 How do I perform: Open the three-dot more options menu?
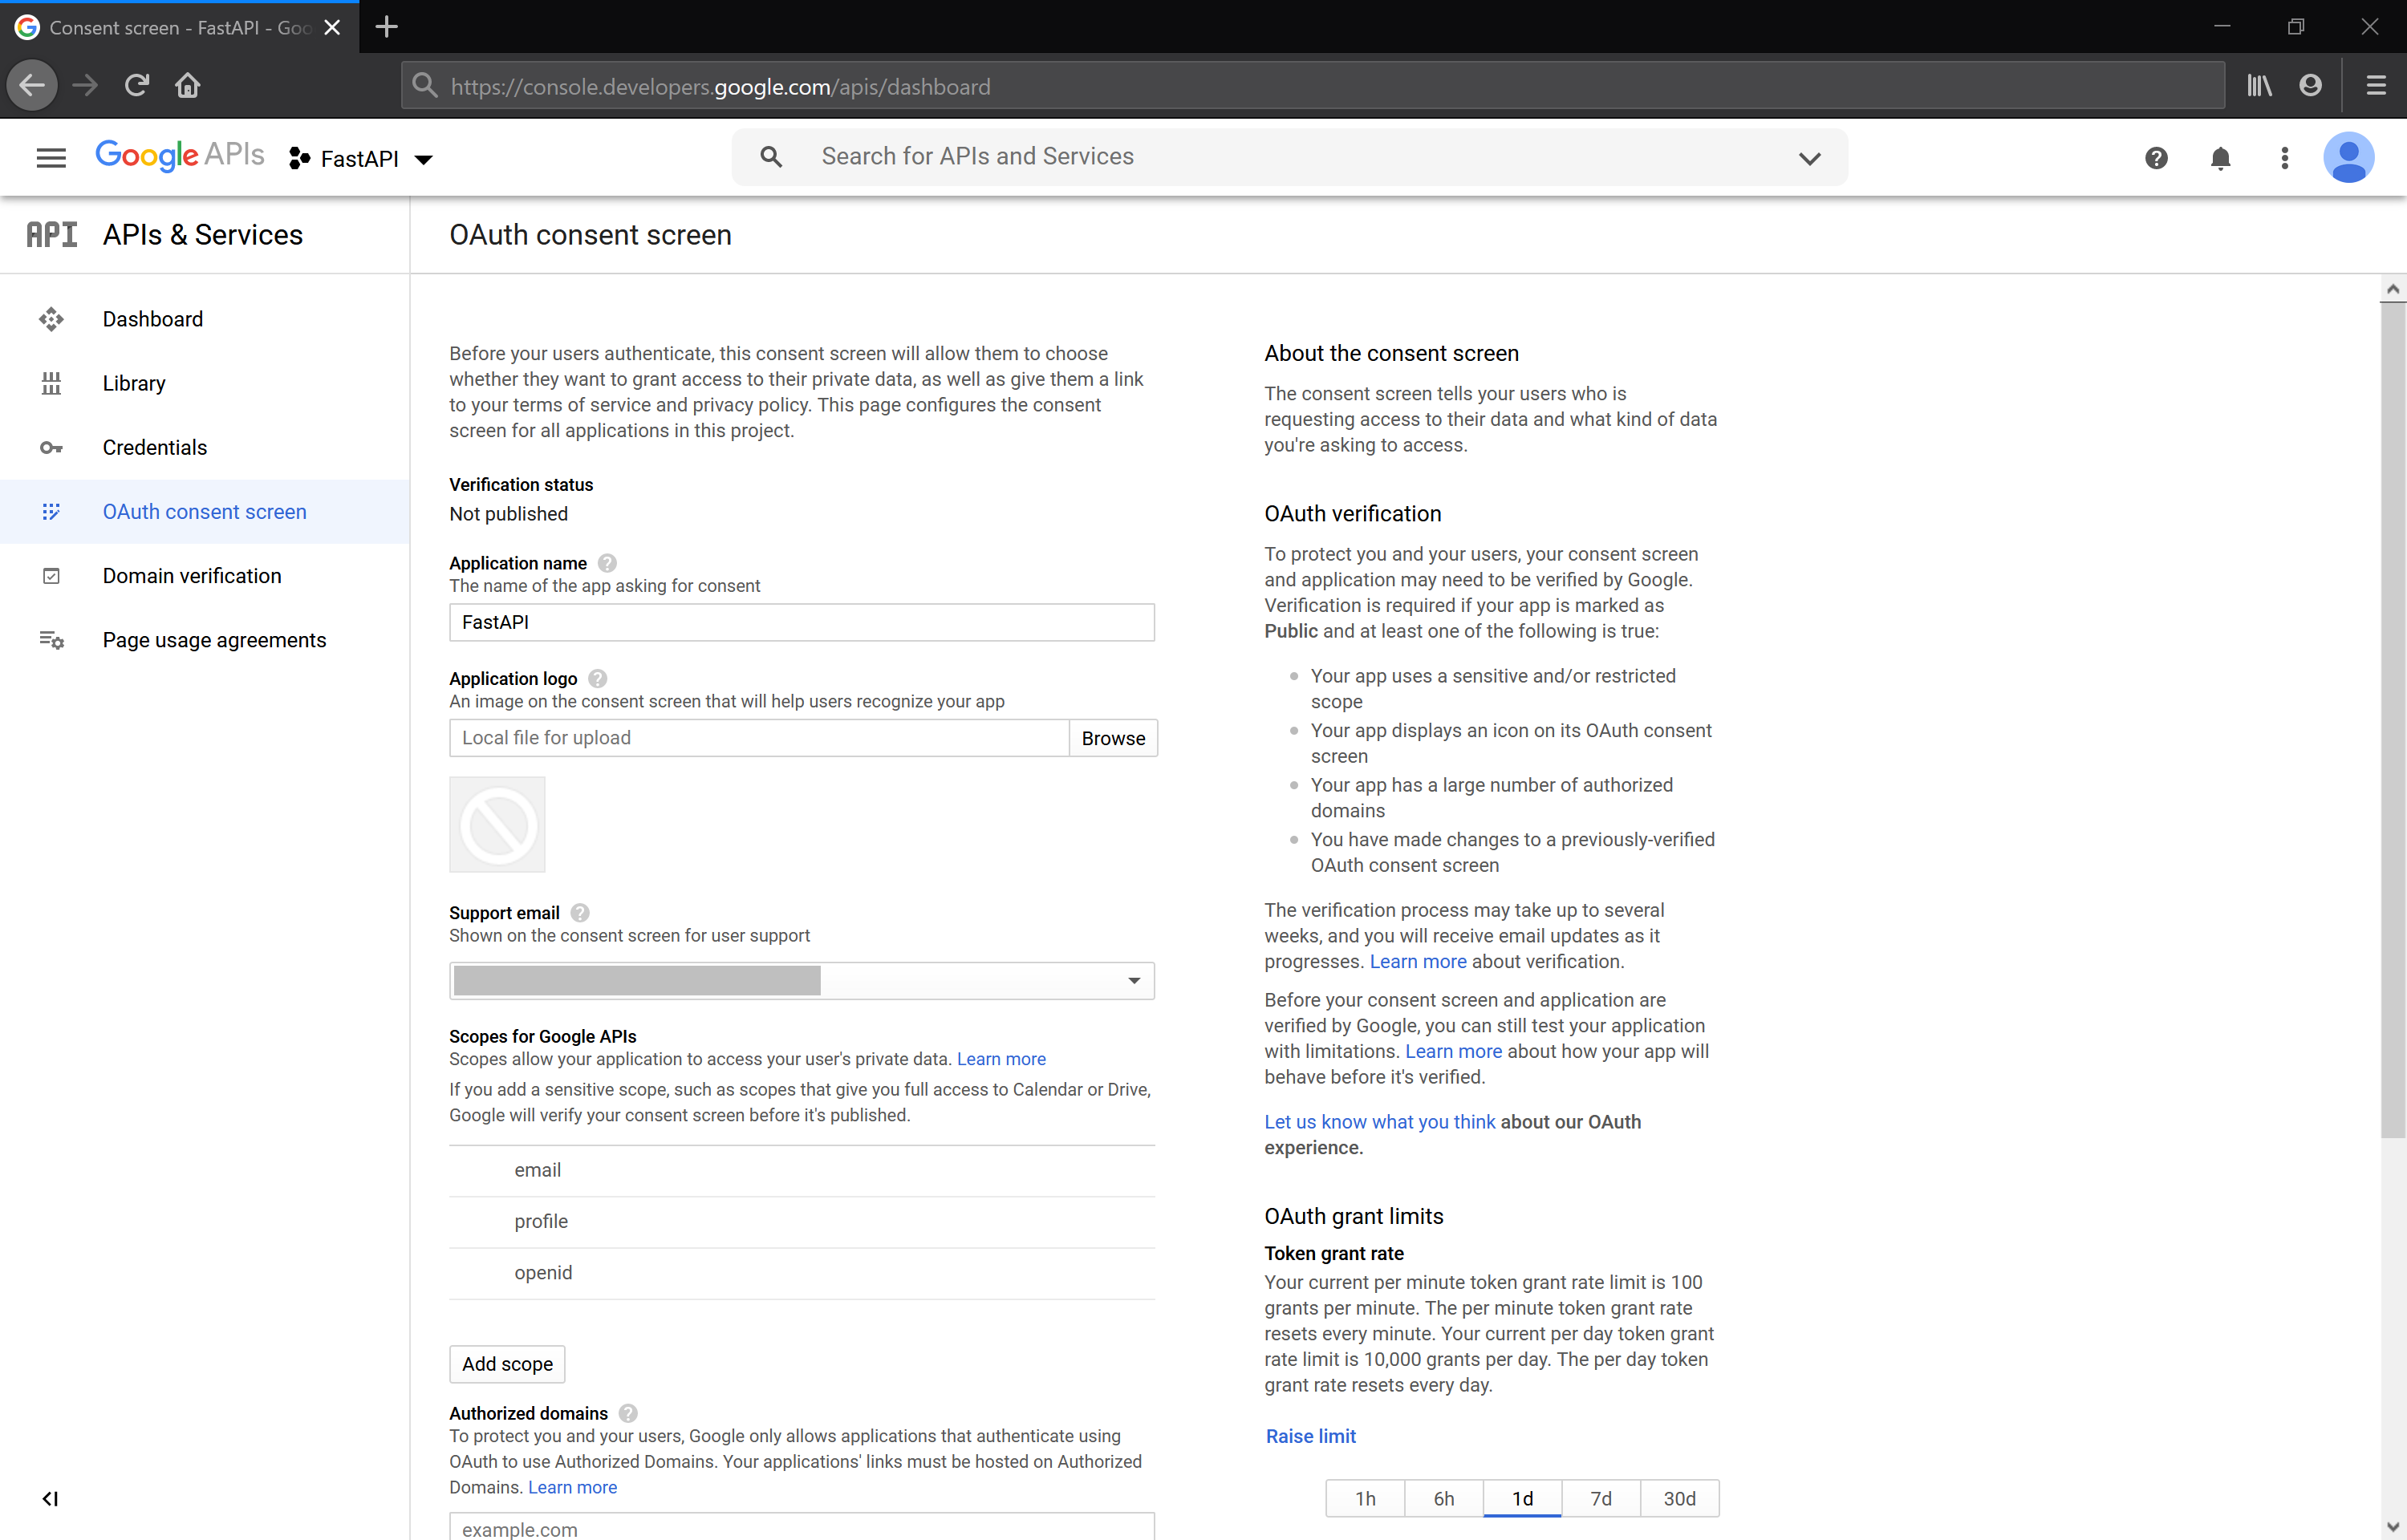(x=2284, y=158)
